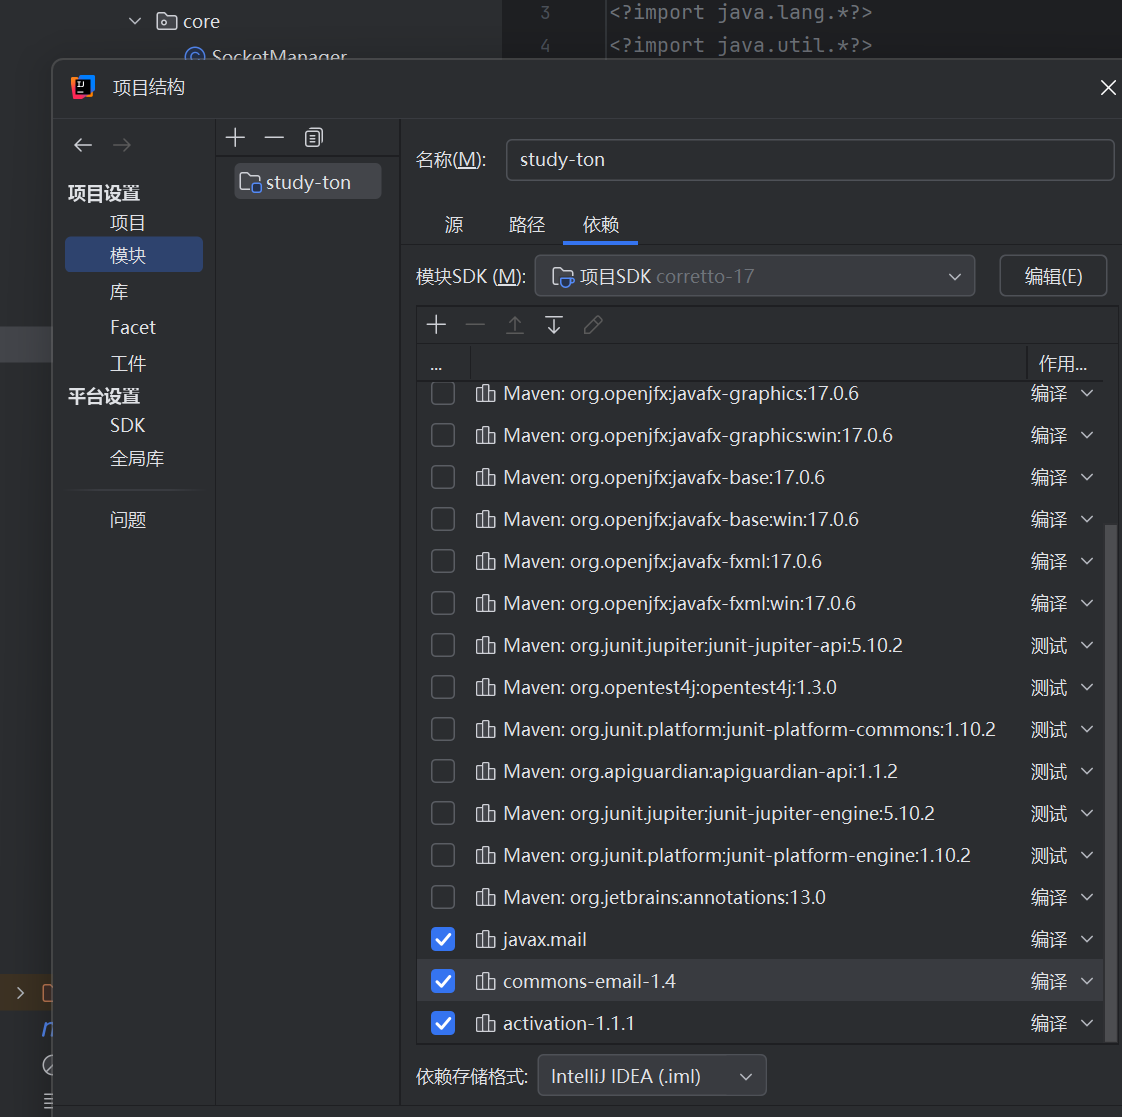This screenshot has height=1117, width=1122.
Task: Click library icon of jetbrains annotations row
Action: [x=486, y=897]
